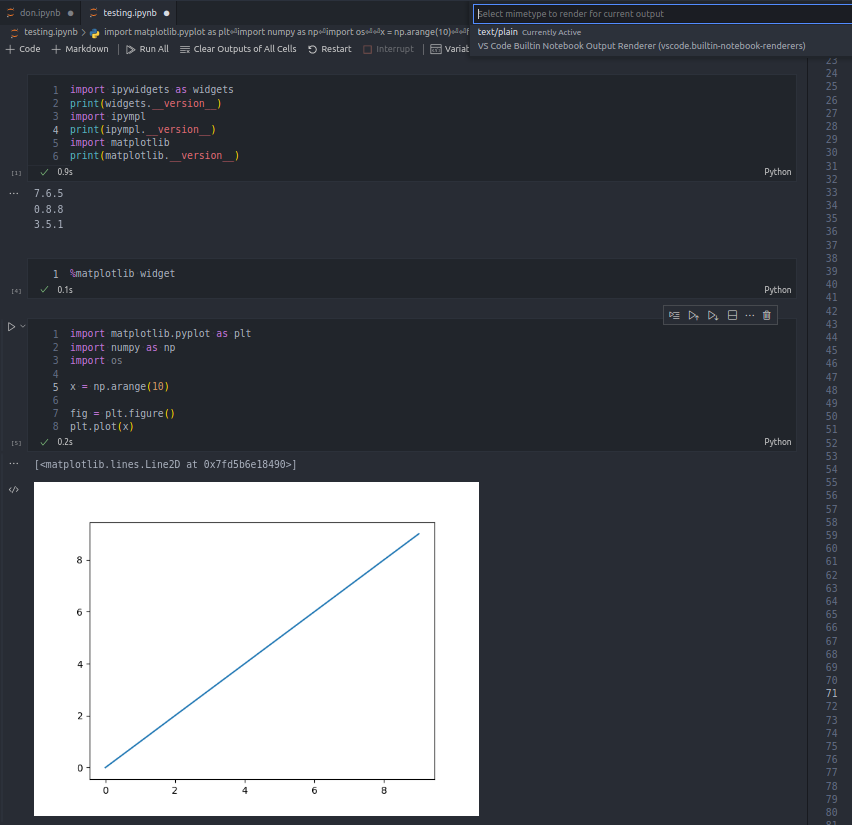The width and height of the screenshot is (852, 825).
Task: Execute Cell and Below icon
Action: (713, 315)
